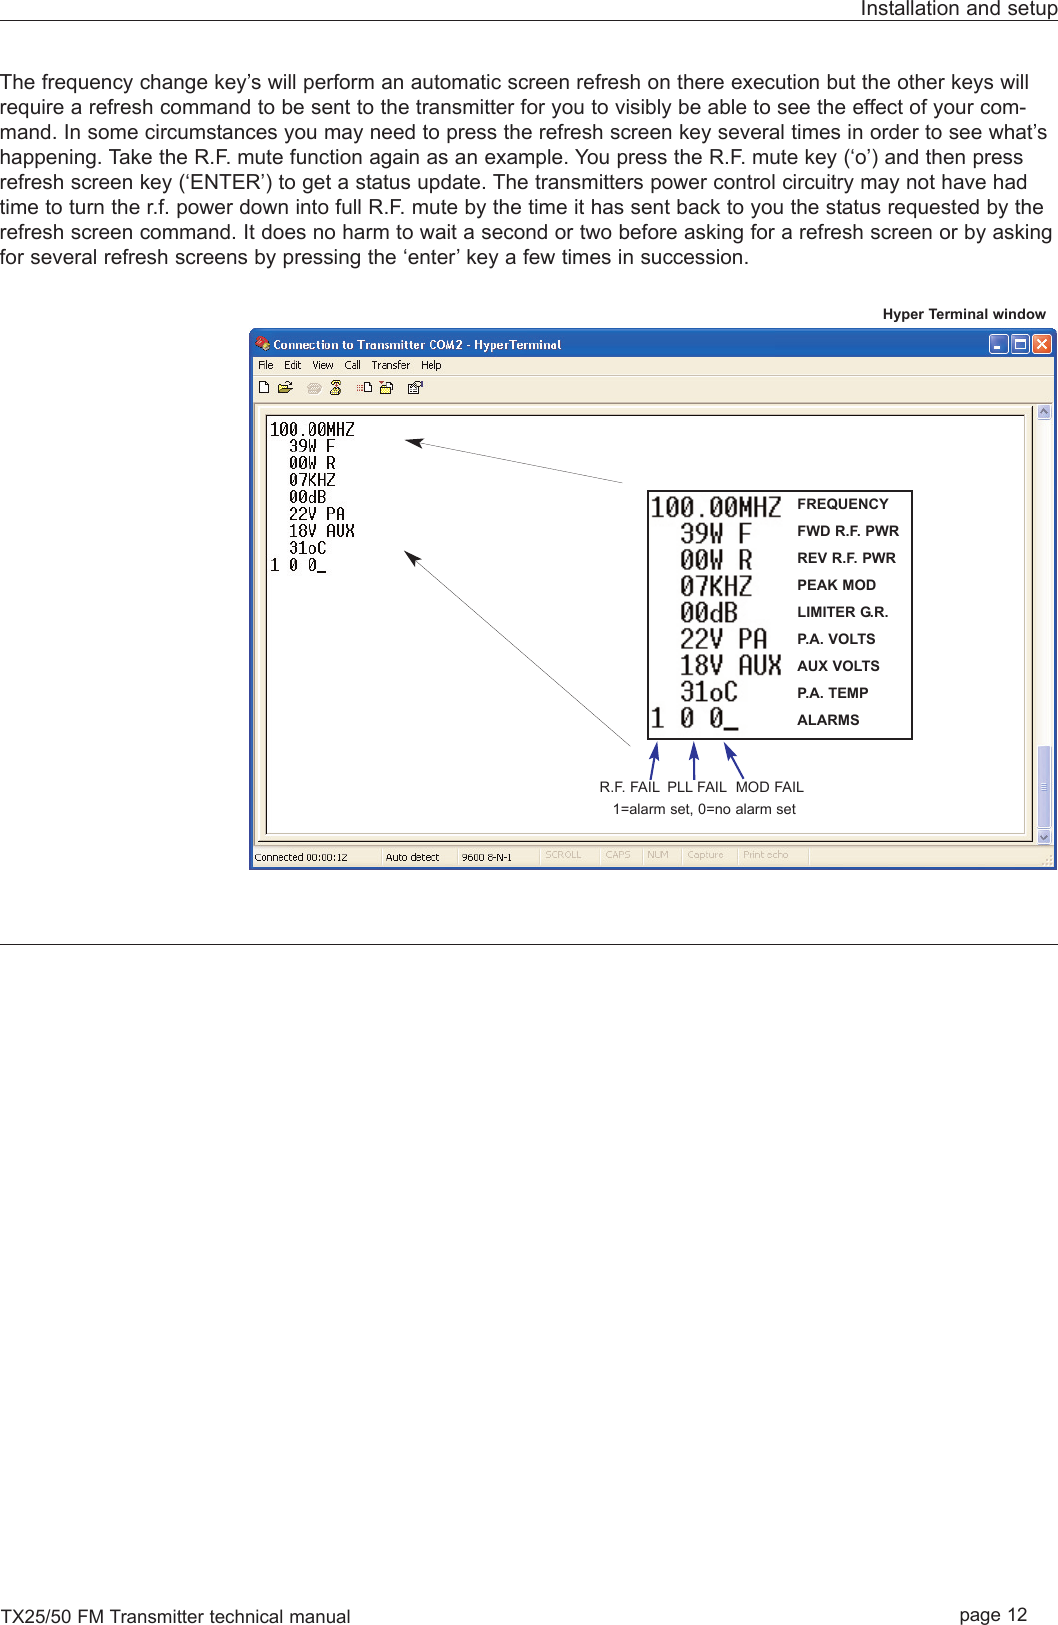1058x1625 pixels.
Task: Open the Call menu
Action: tap(352, 365)
